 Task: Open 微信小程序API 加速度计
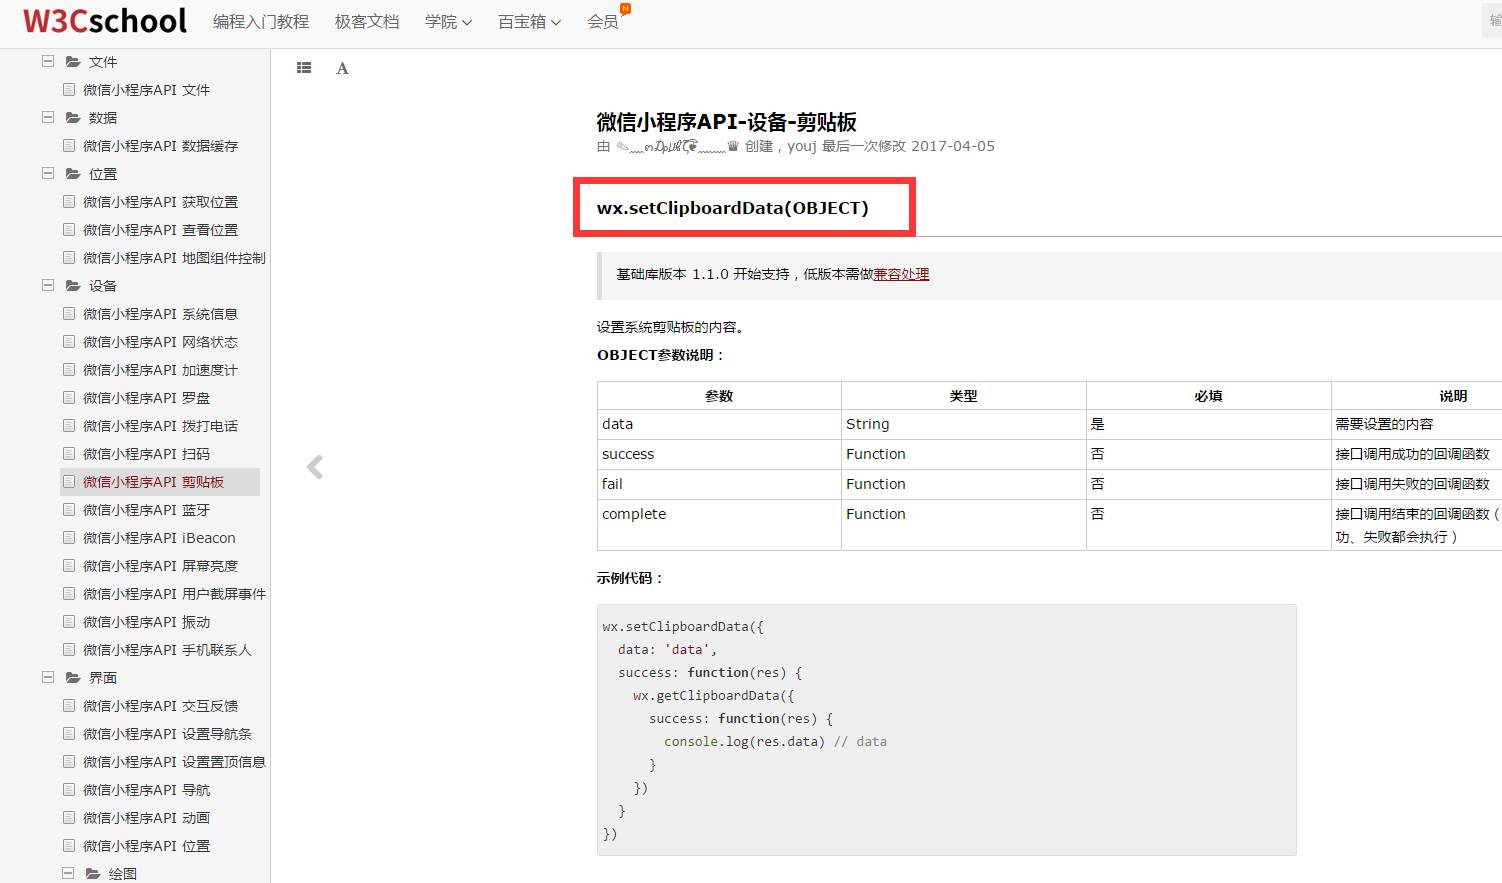coord(160,370)
